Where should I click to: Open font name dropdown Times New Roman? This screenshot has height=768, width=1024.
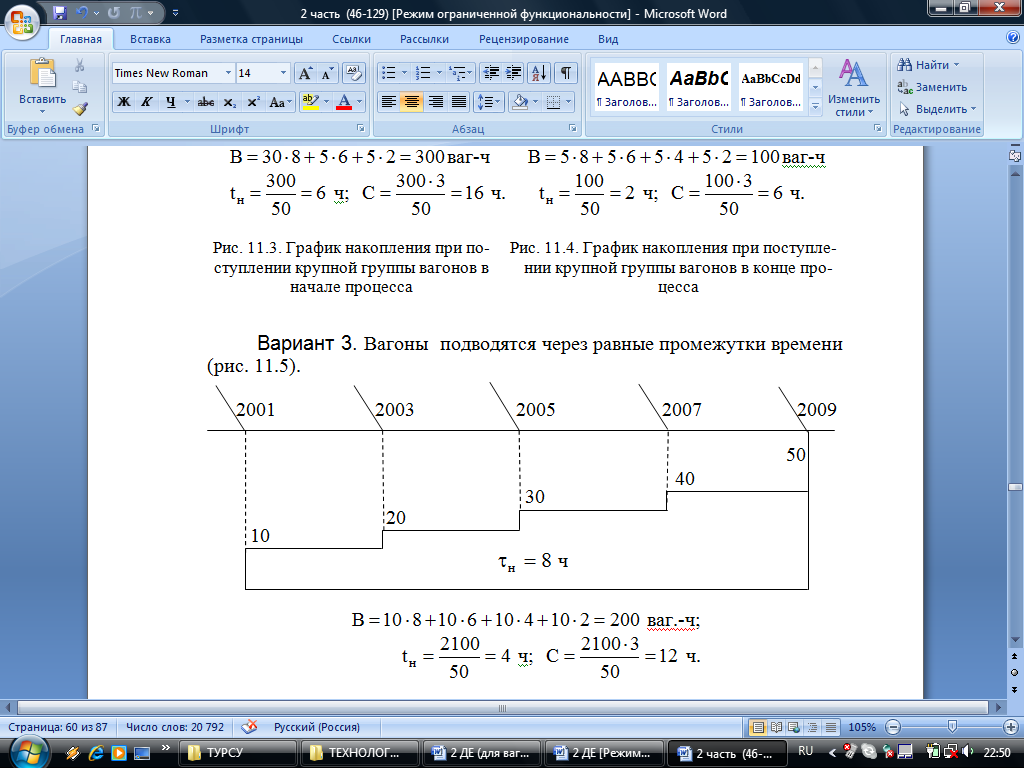[x=228, y=72]
